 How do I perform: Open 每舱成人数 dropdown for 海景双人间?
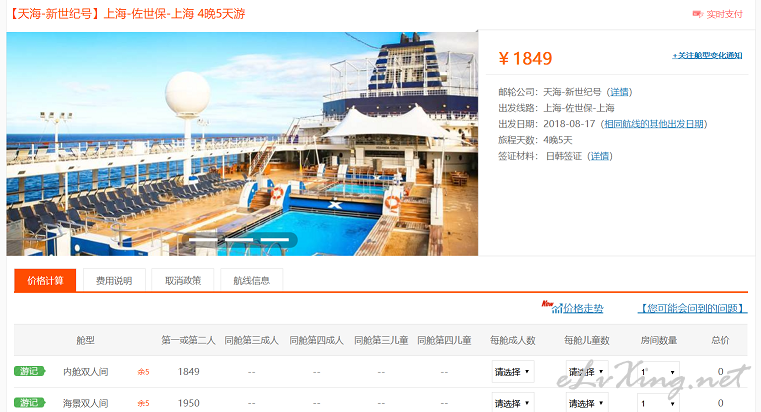[513, 403]
